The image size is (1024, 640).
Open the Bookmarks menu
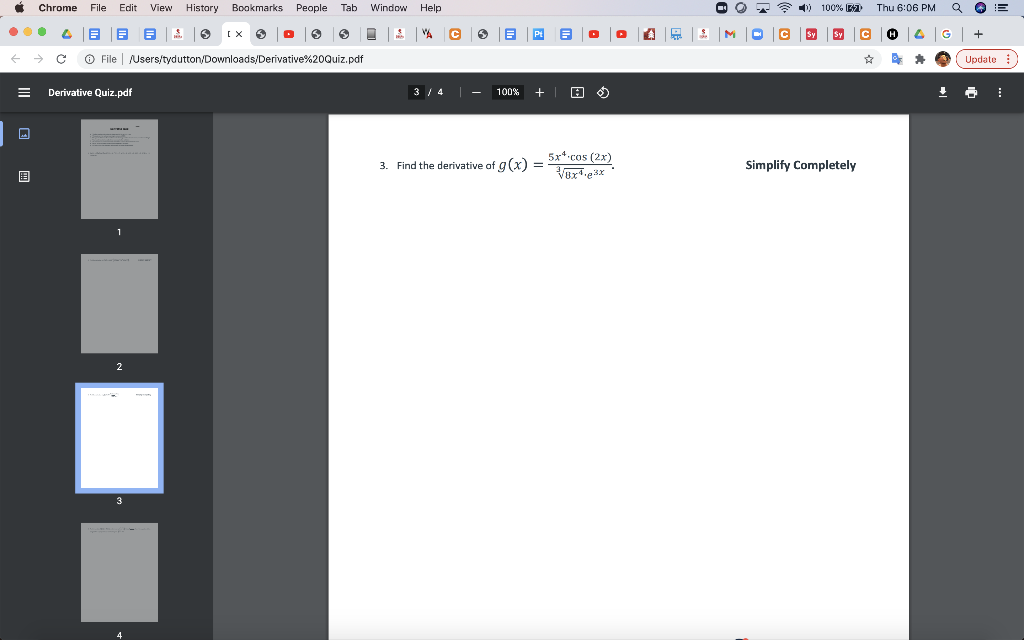click(x=257, y=8)
